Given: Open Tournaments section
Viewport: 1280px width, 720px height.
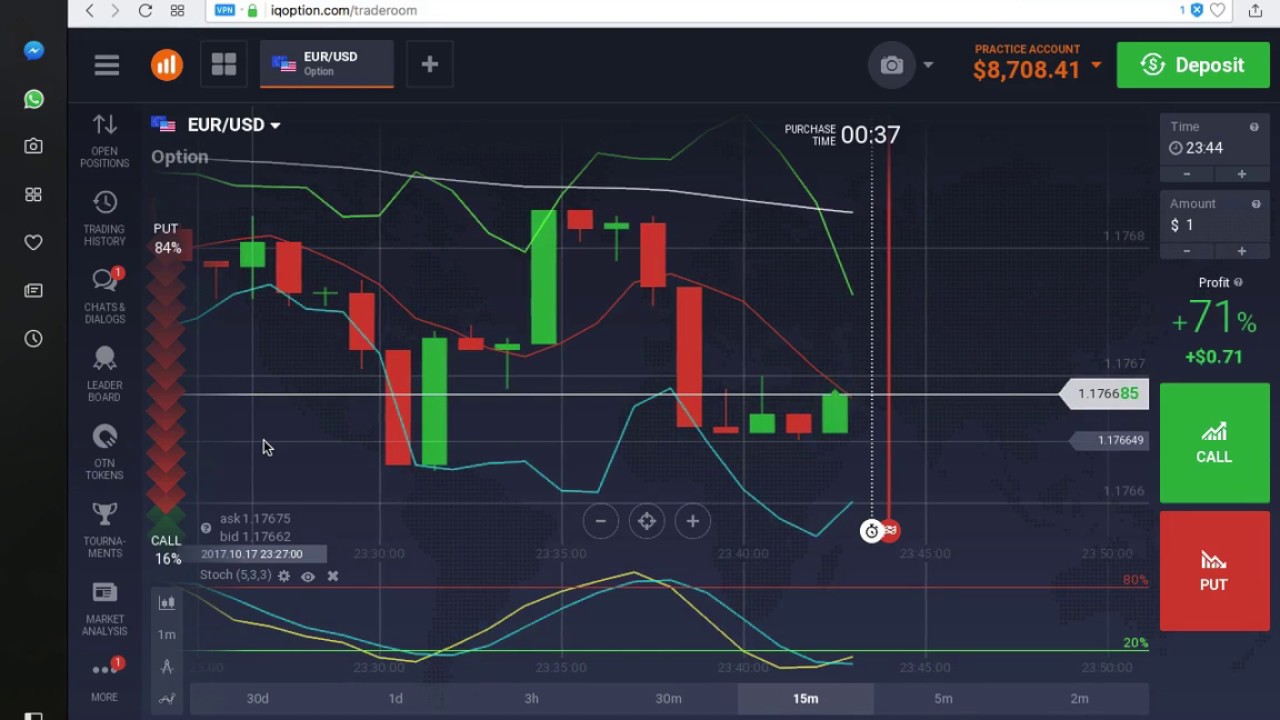Looking at the screenshot, I should pos(105,531).
